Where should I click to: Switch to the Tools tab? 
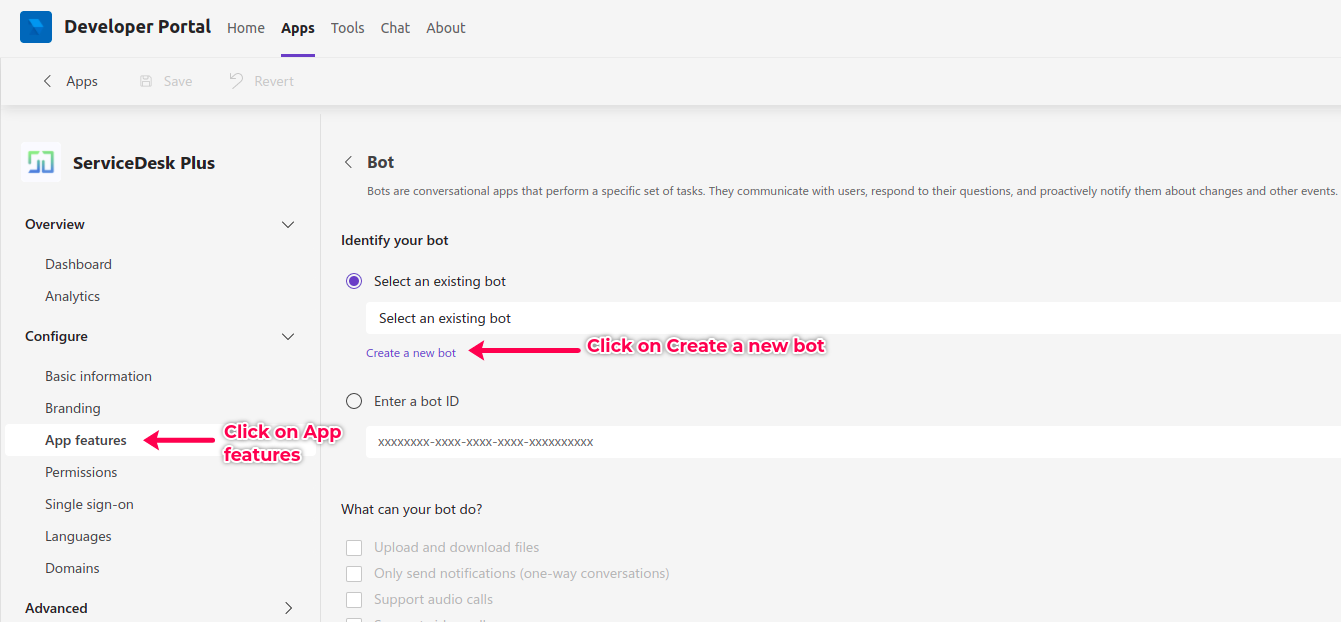347,28
